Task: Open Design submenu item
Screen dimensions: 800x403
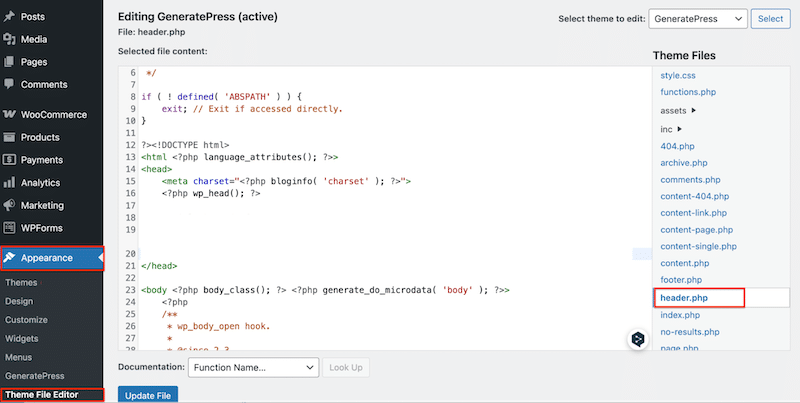Action: point(19,301)
